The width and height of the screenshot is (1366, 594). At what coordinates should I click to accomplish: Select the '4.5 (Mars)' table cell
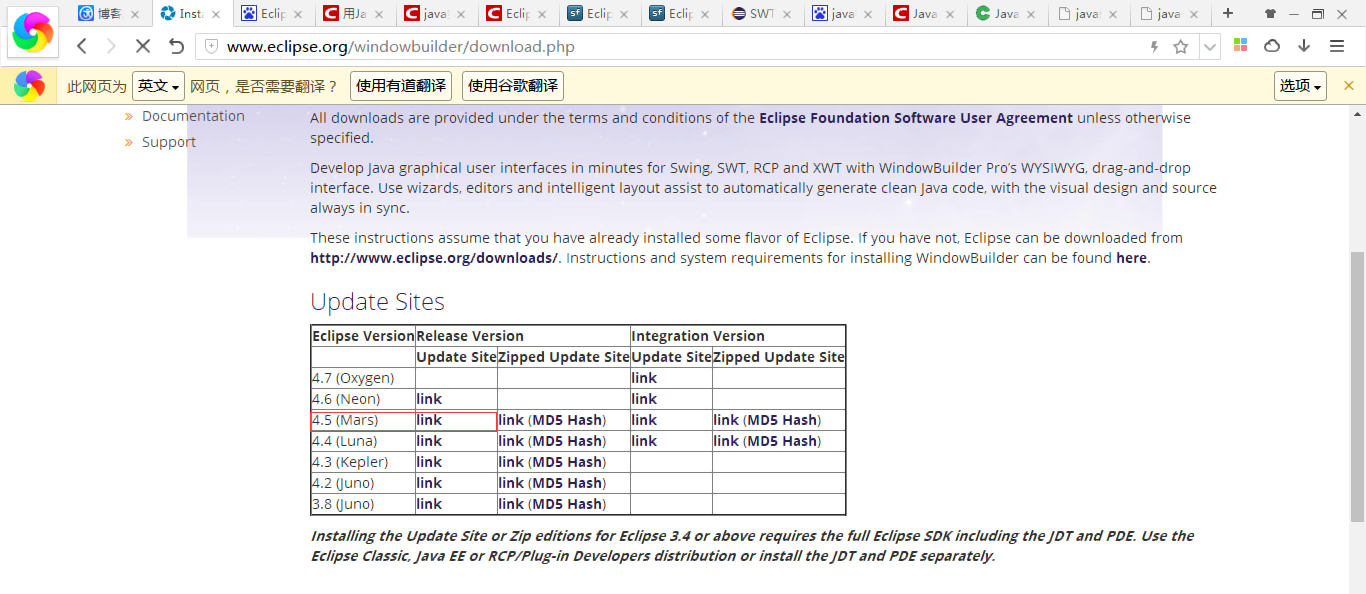click(x=363, y=420)
